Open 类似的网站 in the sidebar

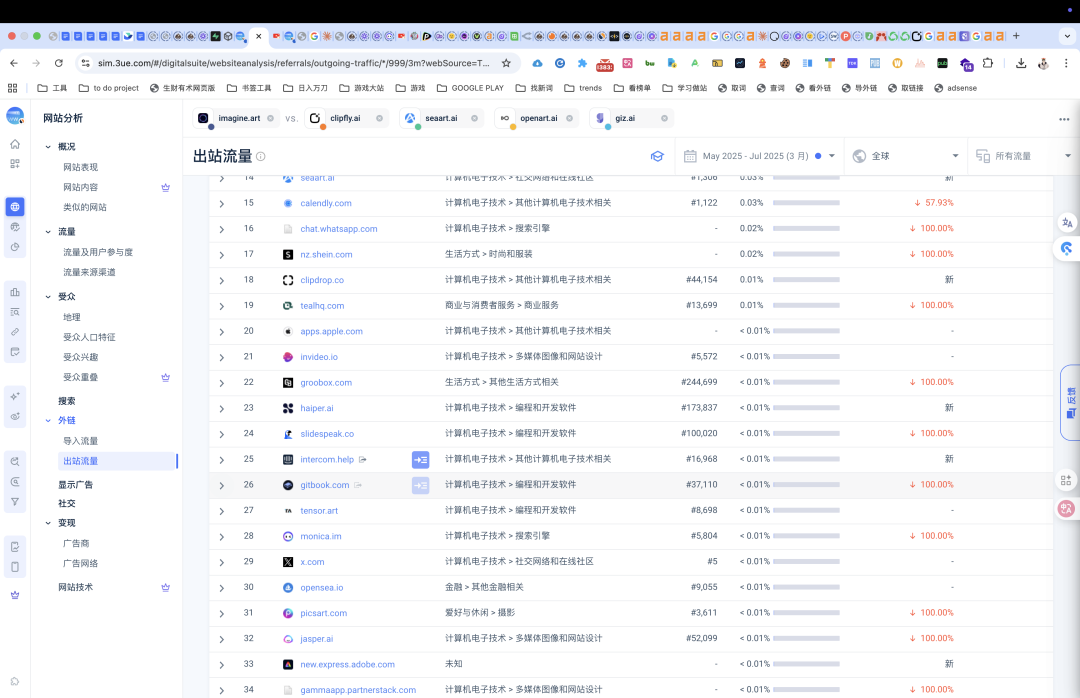pos(85,207)
